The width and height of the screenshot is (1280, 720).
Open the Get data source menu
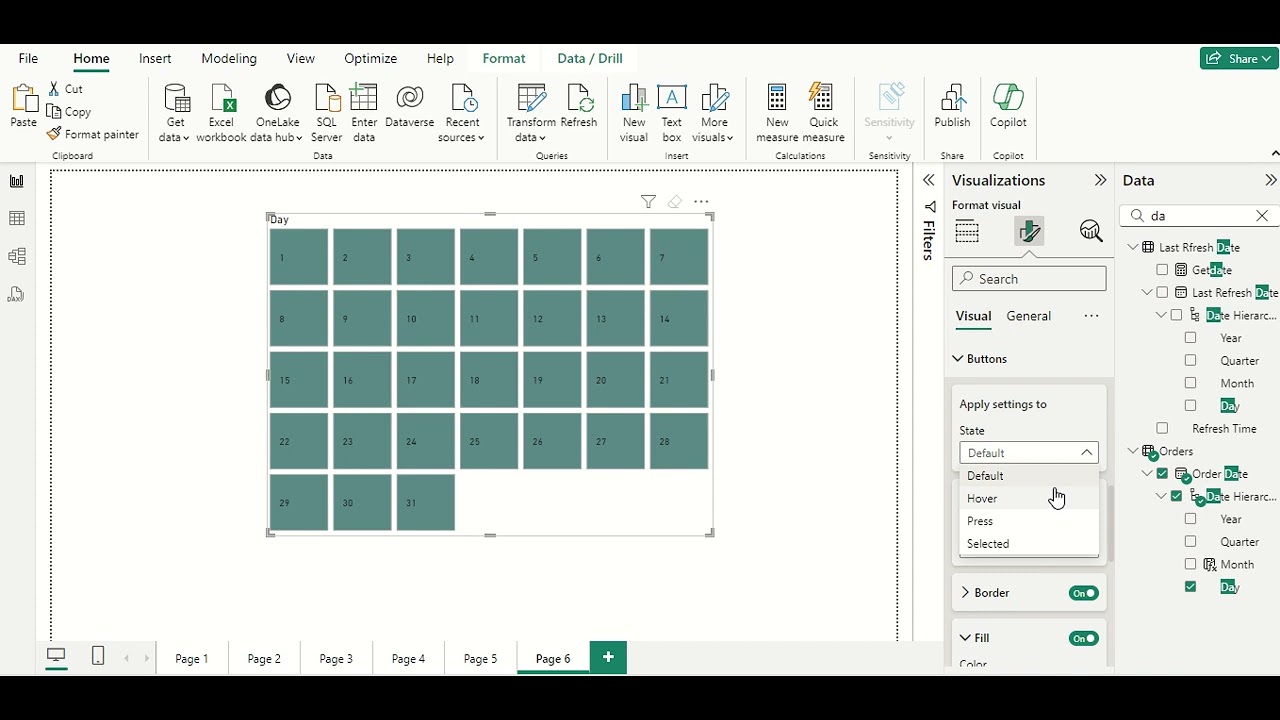coord(176,113)
